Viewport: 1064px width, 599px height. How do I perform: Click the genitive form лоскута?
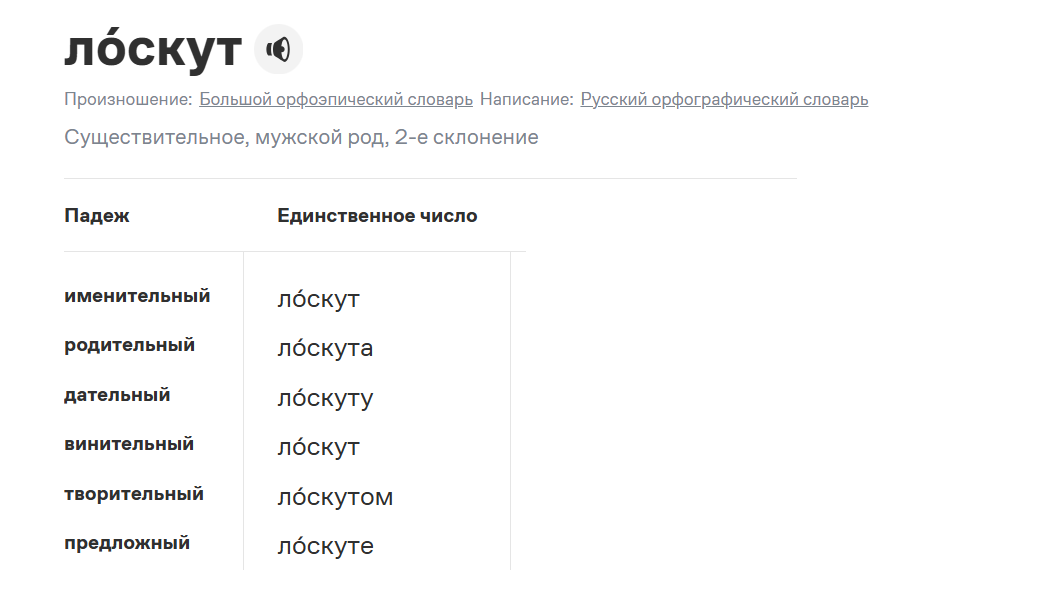(325, 347)
